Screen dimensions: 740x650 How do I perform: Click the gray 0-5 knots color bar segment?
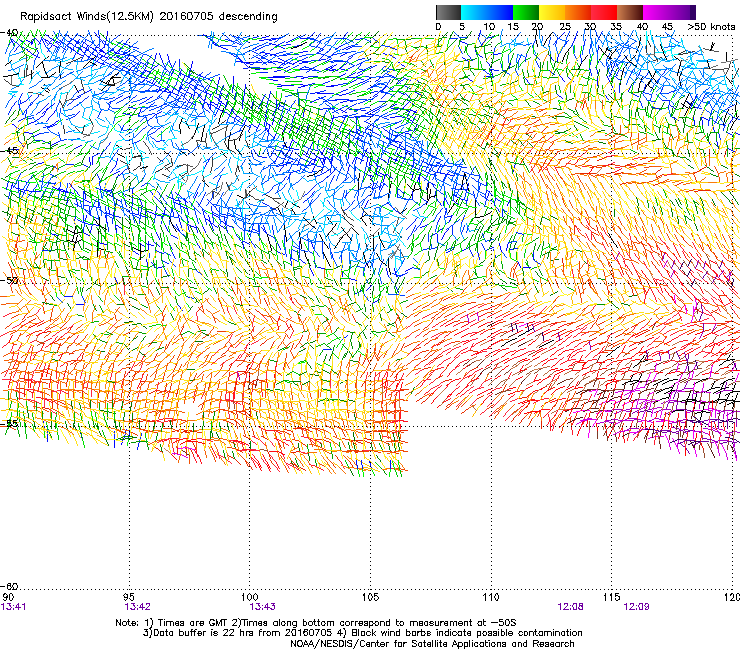click(448, 12)
